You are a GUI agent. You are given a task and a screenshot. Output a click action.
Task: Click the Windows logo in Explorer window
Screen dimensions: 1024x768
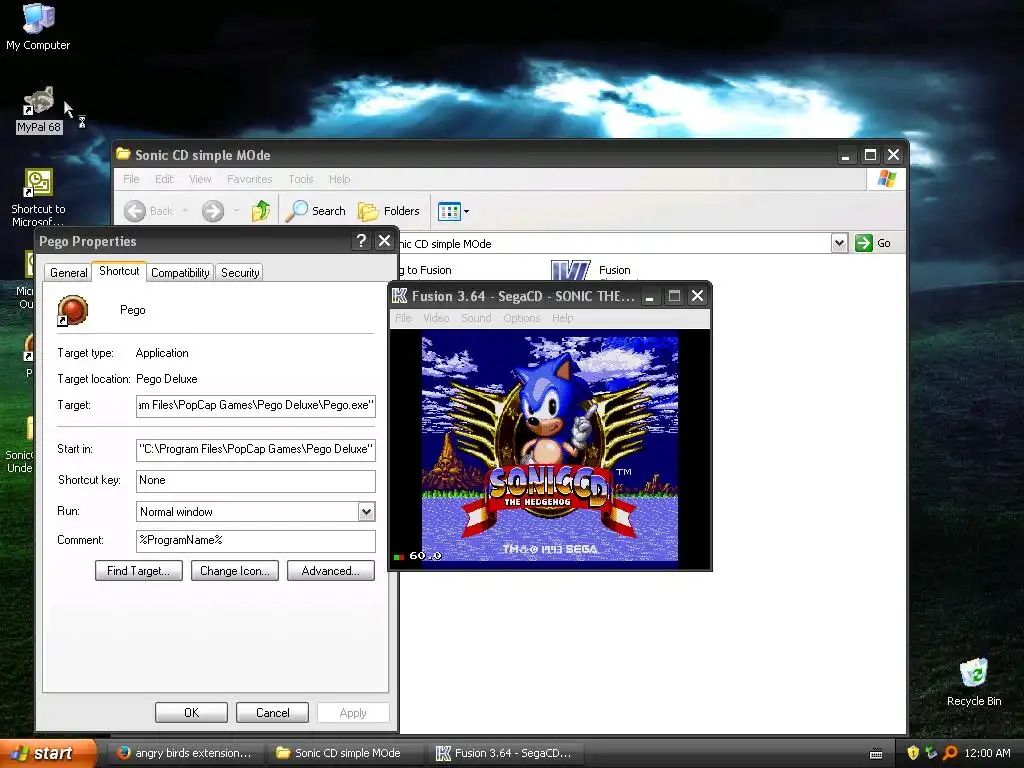pyautogui.click(x=886, y=179)
